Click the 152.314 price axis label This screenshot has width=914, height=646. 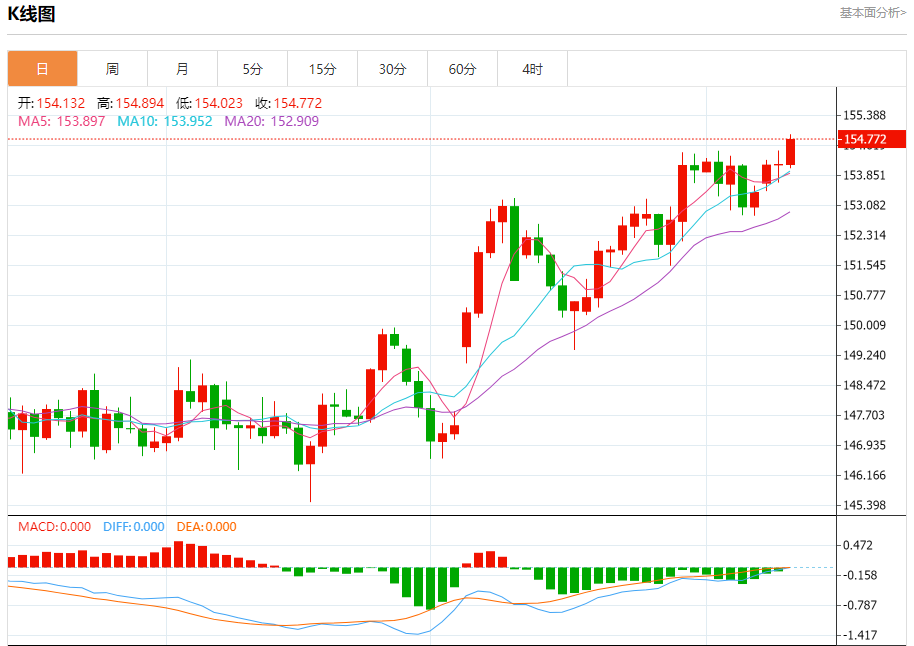(864, 236)
